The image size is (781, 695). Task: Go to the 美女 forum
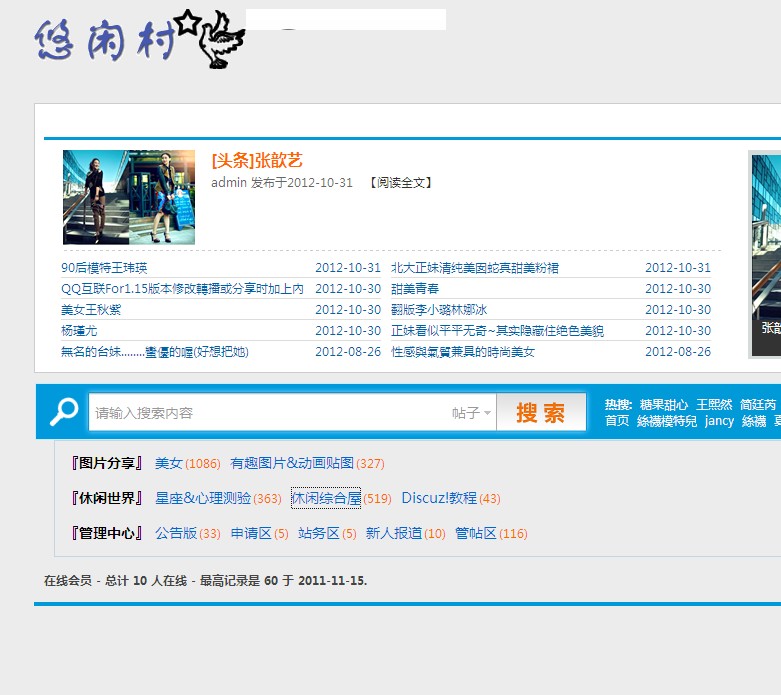point(169,463)
